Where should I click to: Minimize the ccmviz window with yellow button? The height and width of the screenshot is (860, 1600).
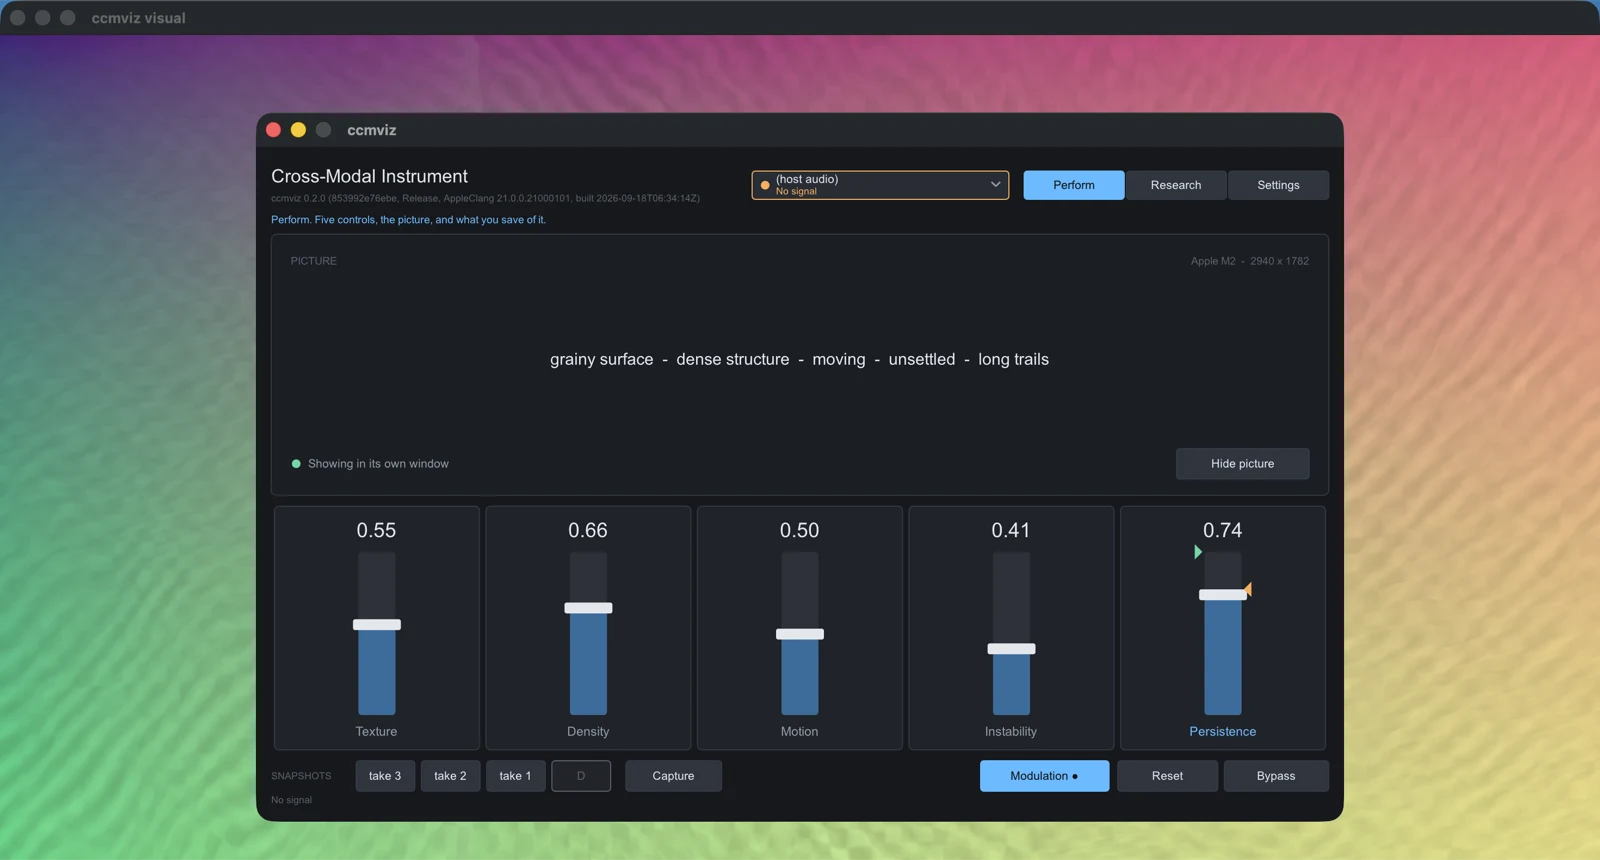point(298,130)
